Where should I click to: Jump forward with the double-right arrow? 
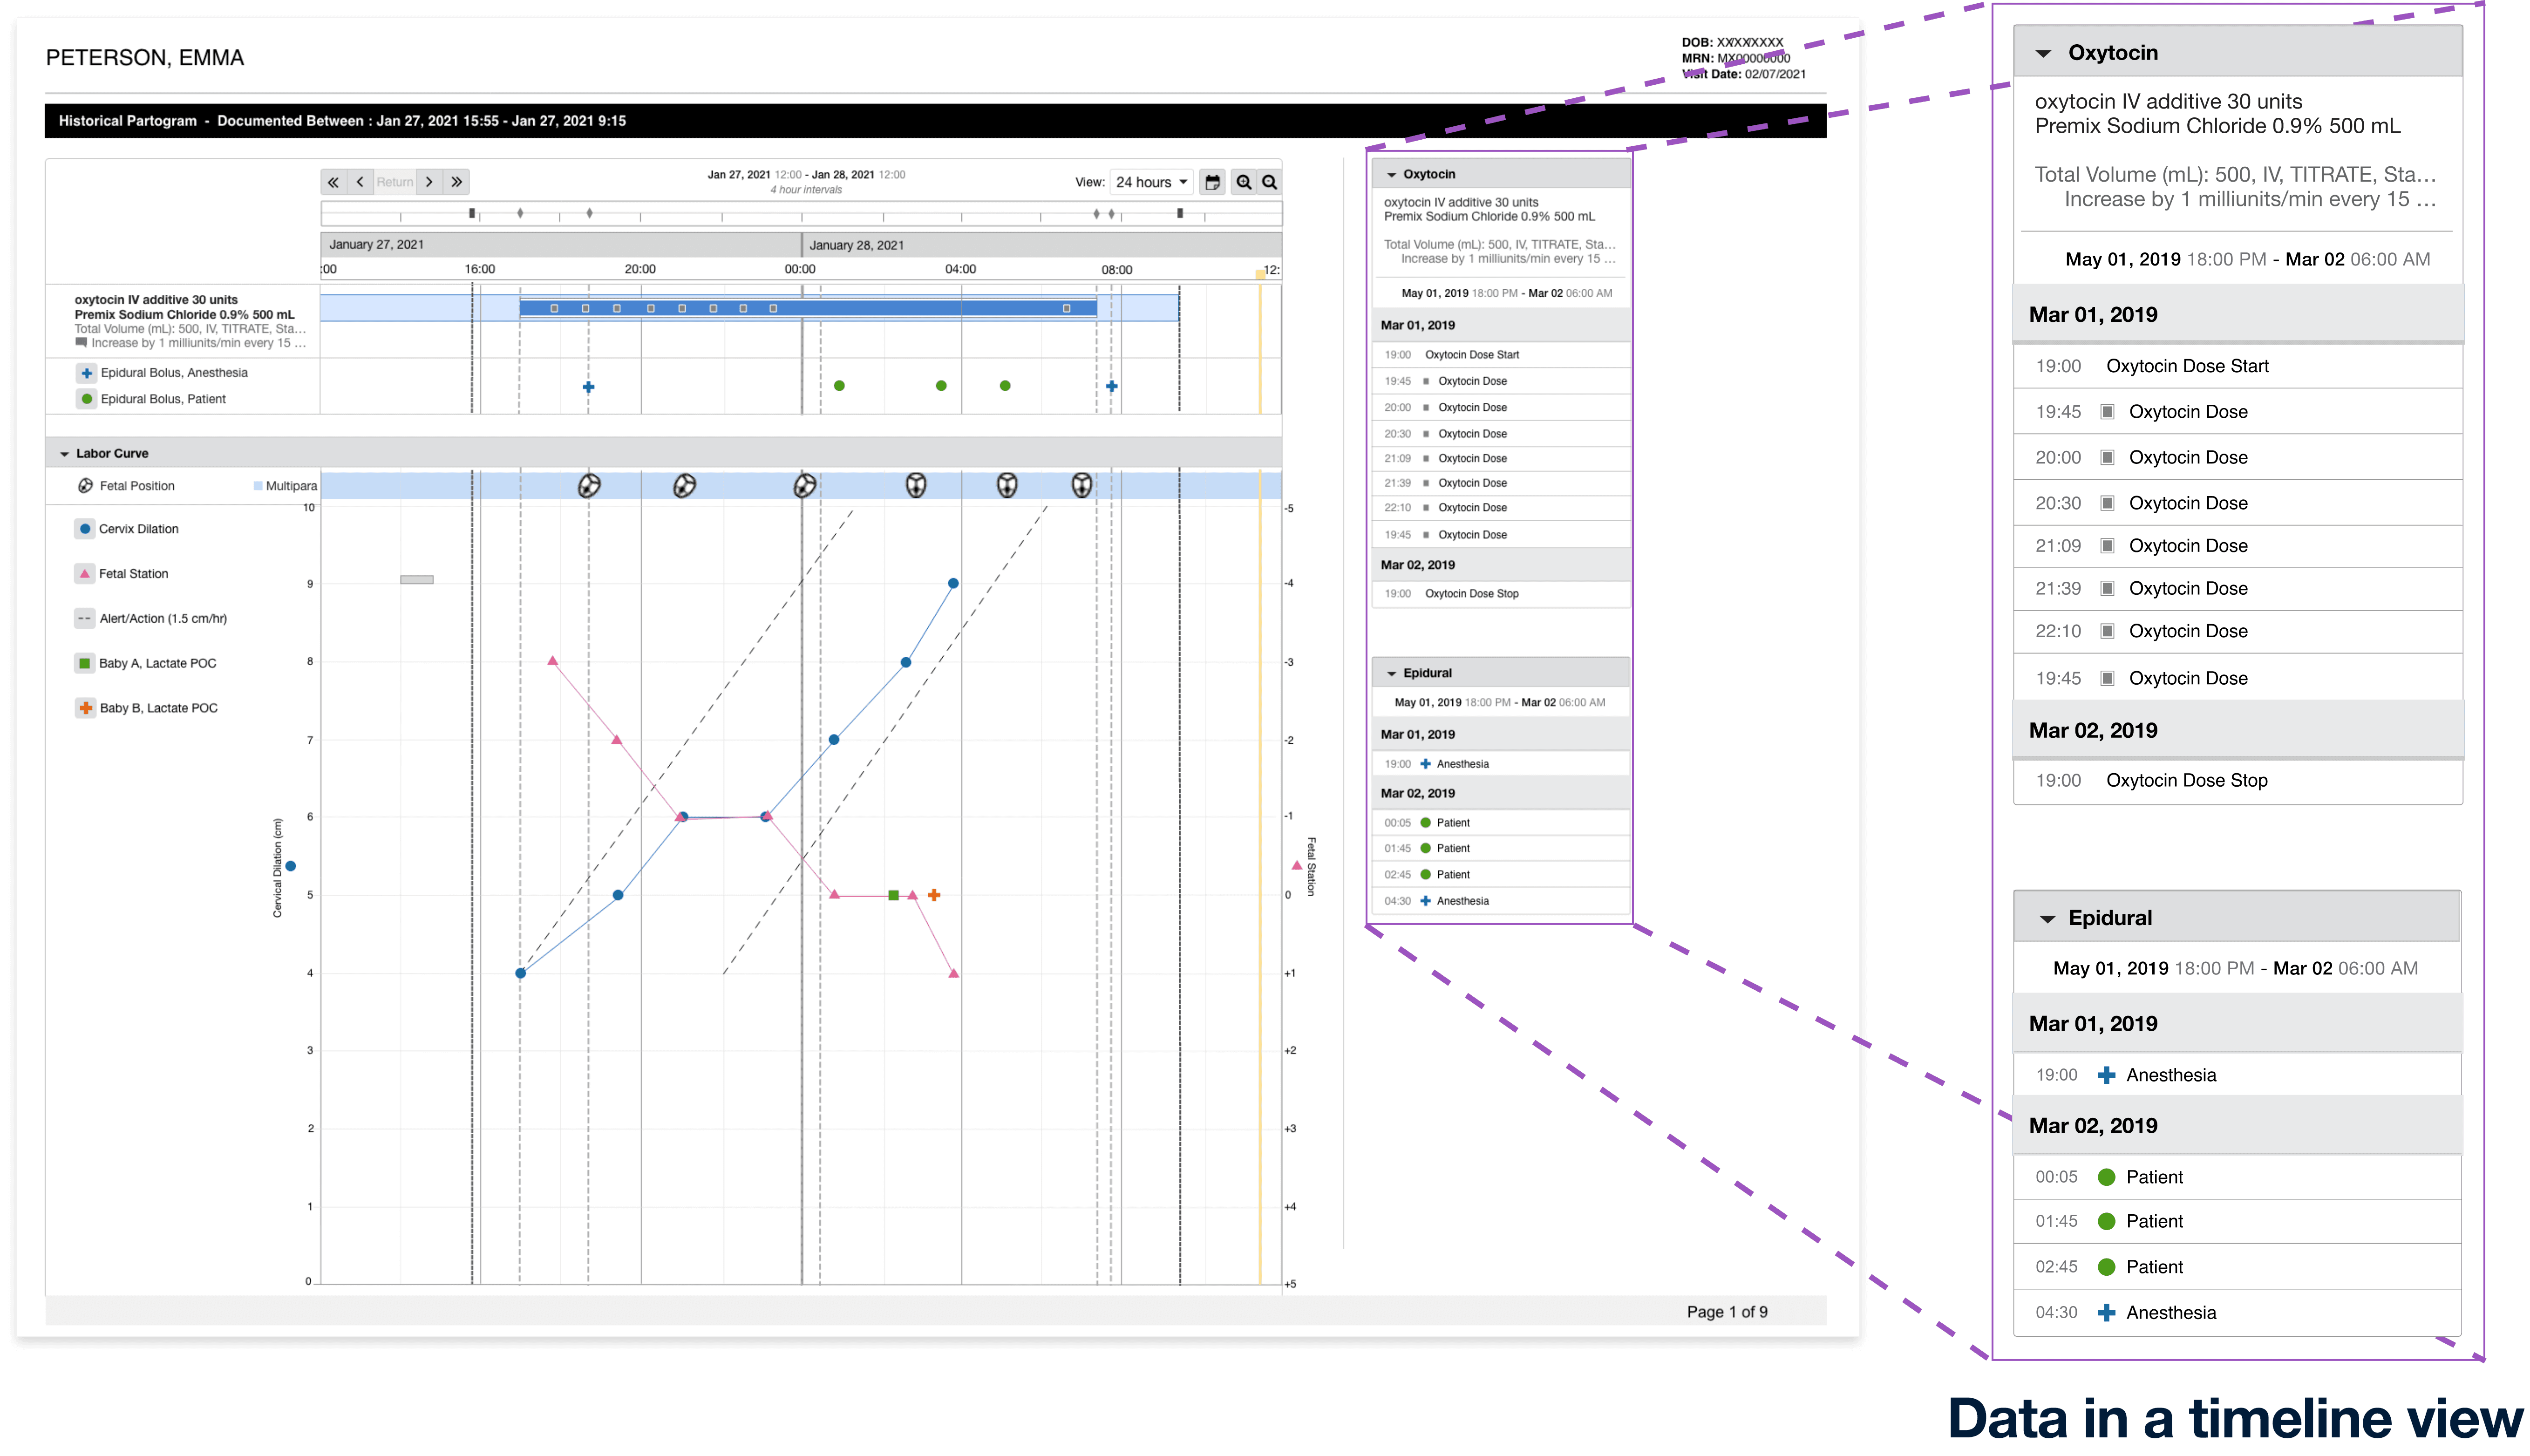pyautogui.click(x=457, y=182)
